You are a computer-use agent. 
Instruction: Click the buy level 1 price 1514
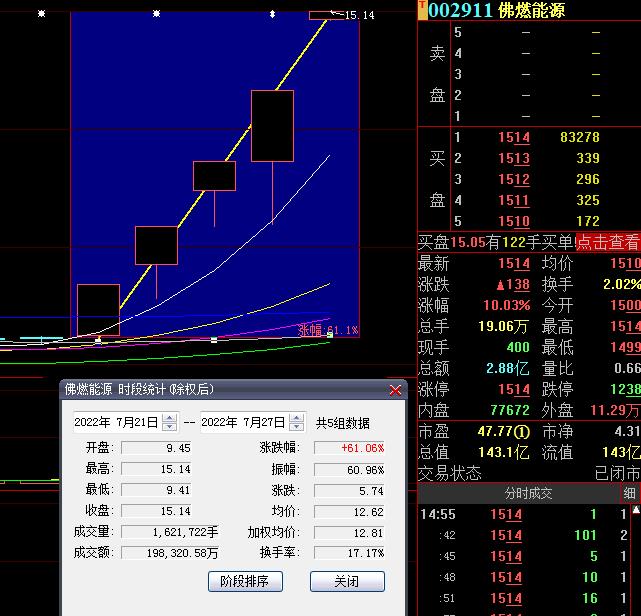(513, 137)
